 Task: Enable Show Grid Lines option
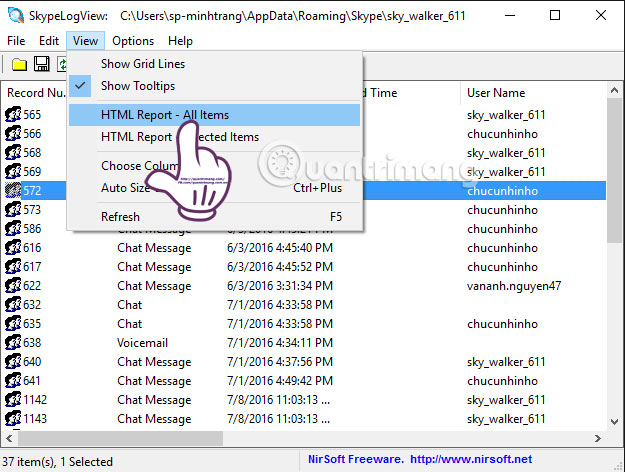(x=214, y=64)
